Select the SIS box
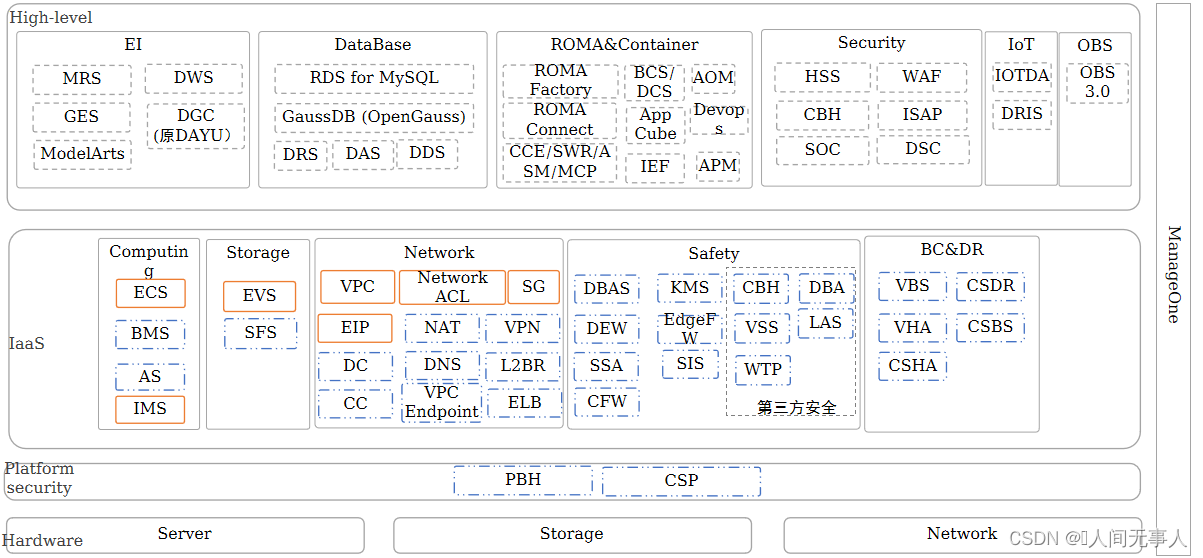Screen dimensions: 1203x558 point(690,364)
